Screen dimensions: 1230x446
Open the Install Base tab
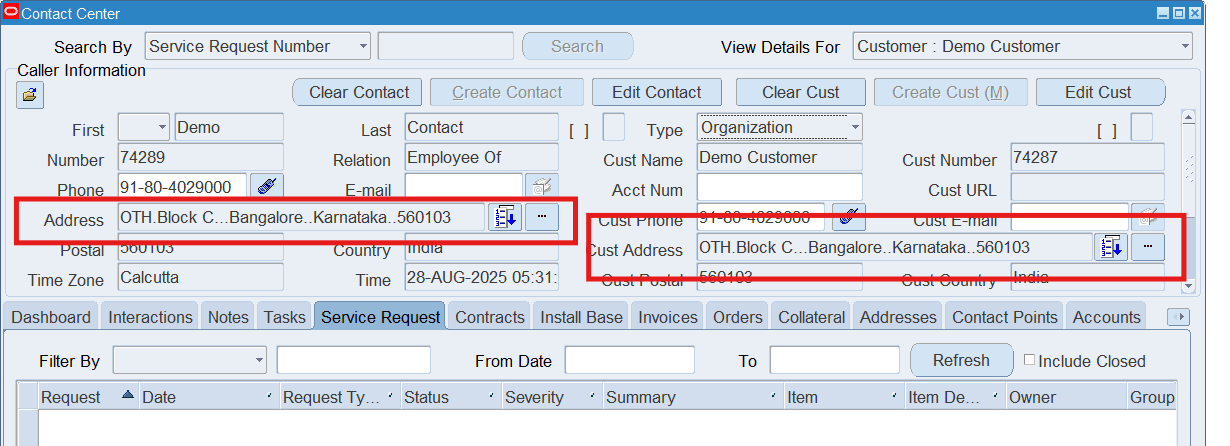581,317
